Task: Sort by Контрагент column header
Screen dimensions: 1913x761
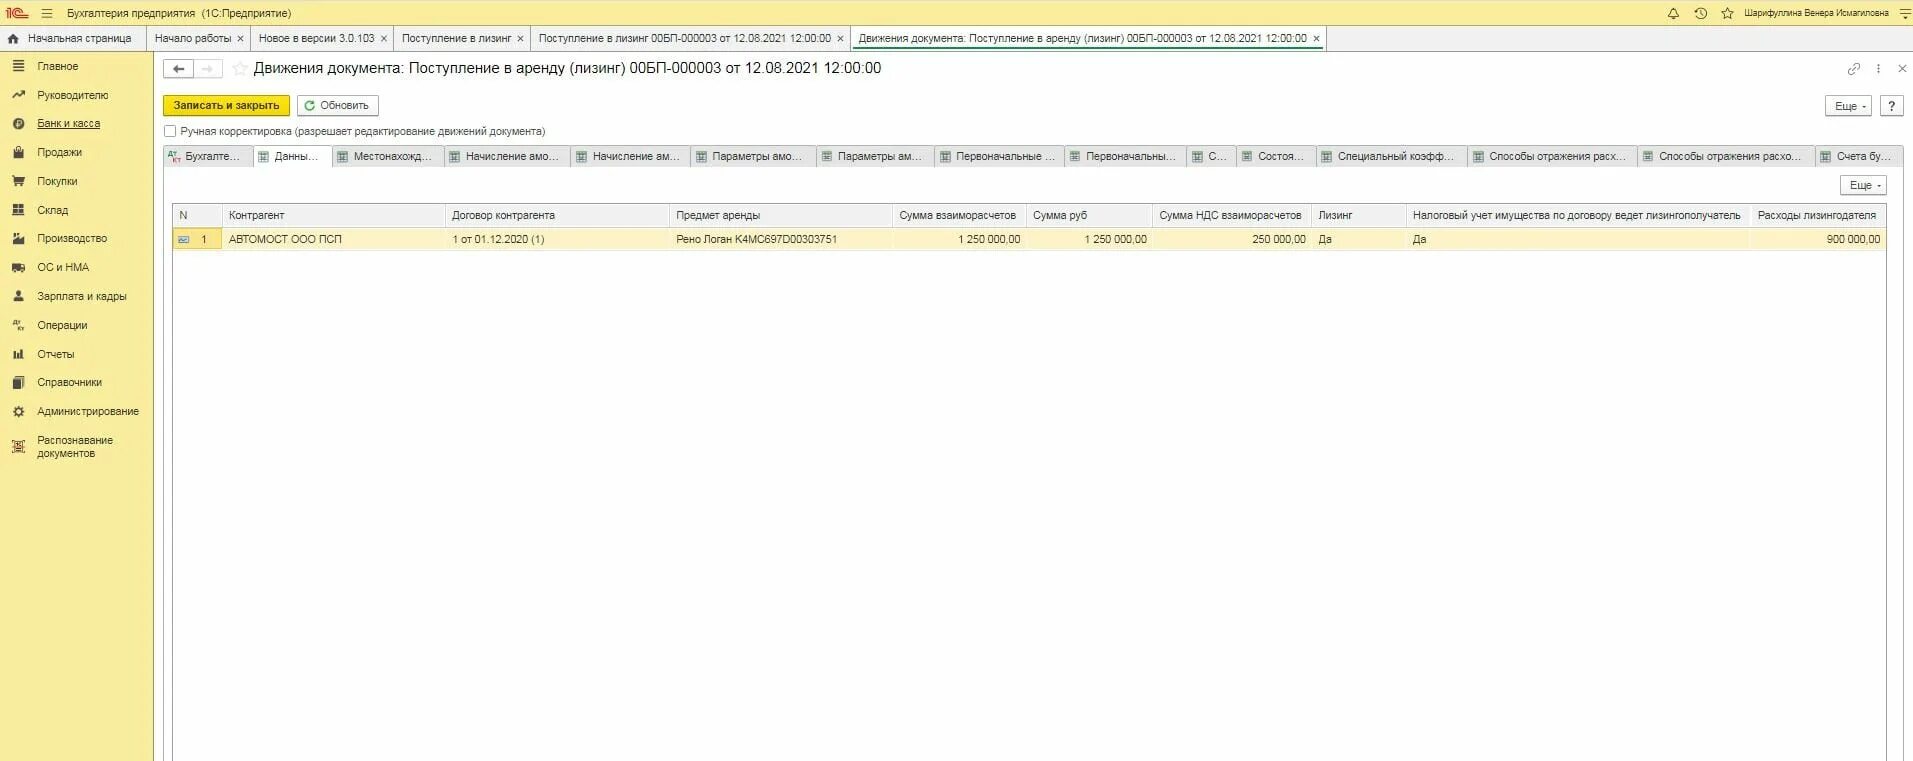Action: click(x=333, y=215)
